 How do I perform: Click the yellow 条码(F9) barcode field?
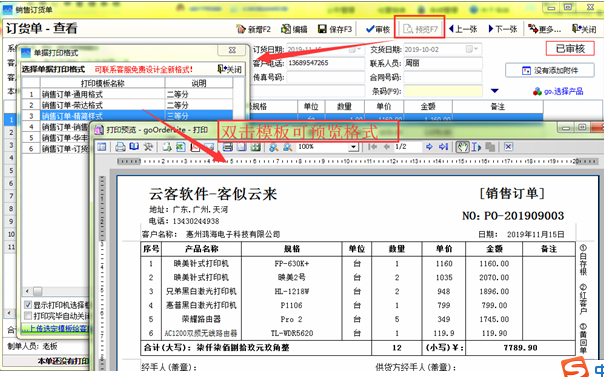click(x=443, y=91)
